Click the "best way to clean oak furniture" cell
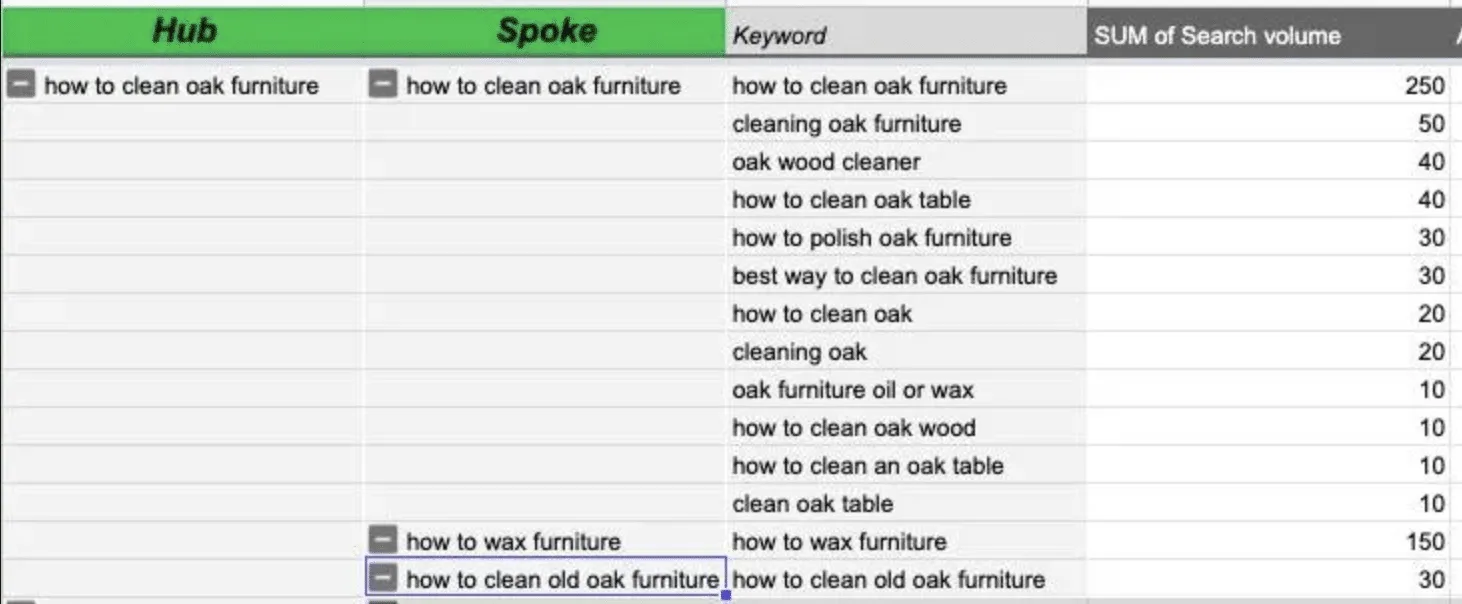Viewport: 1462px width, 604px height. 906,276
